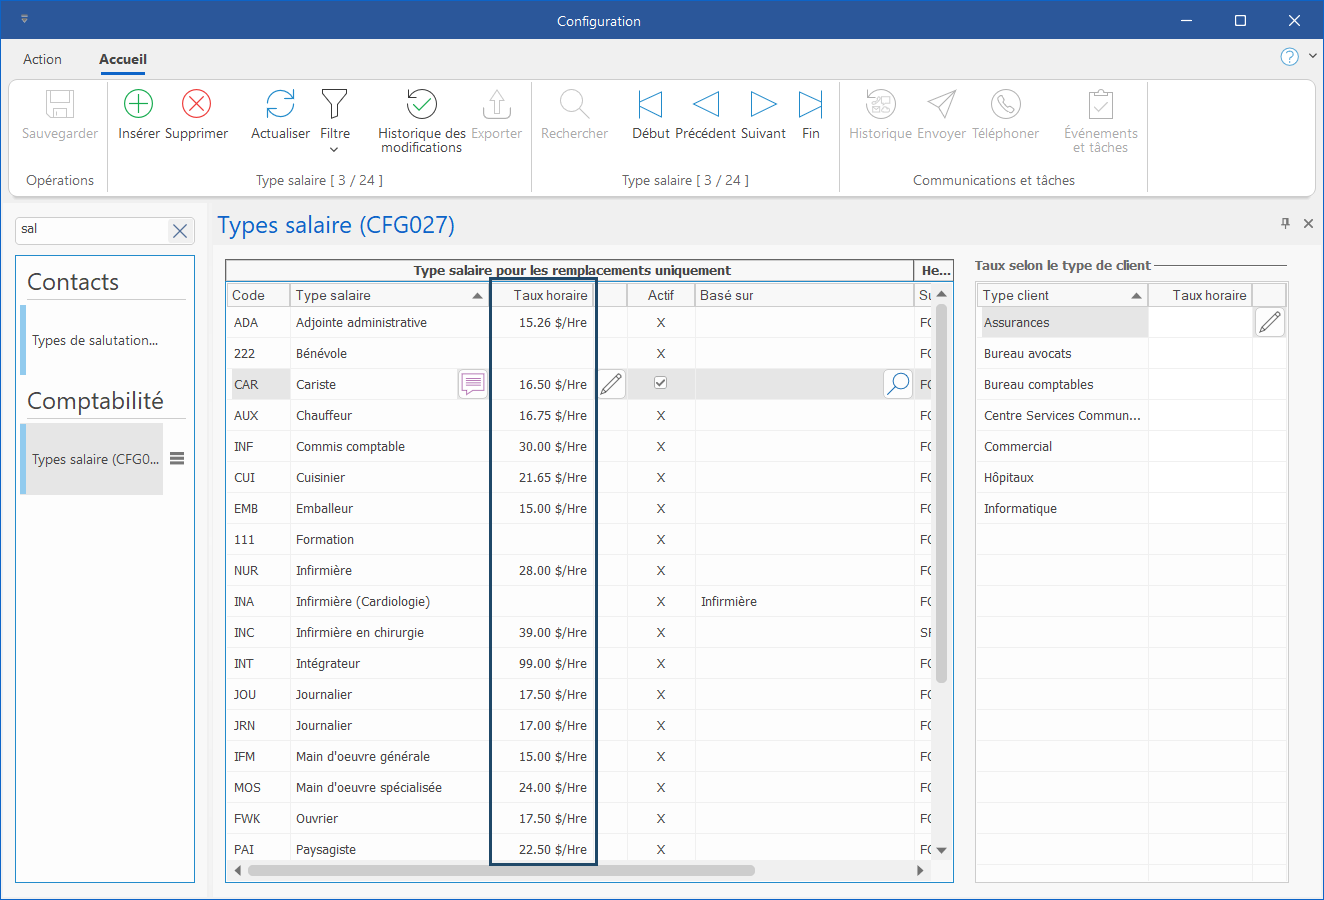
Task: Click the magnifier icon in Basé sur cell
Action: tap(898, 384)
